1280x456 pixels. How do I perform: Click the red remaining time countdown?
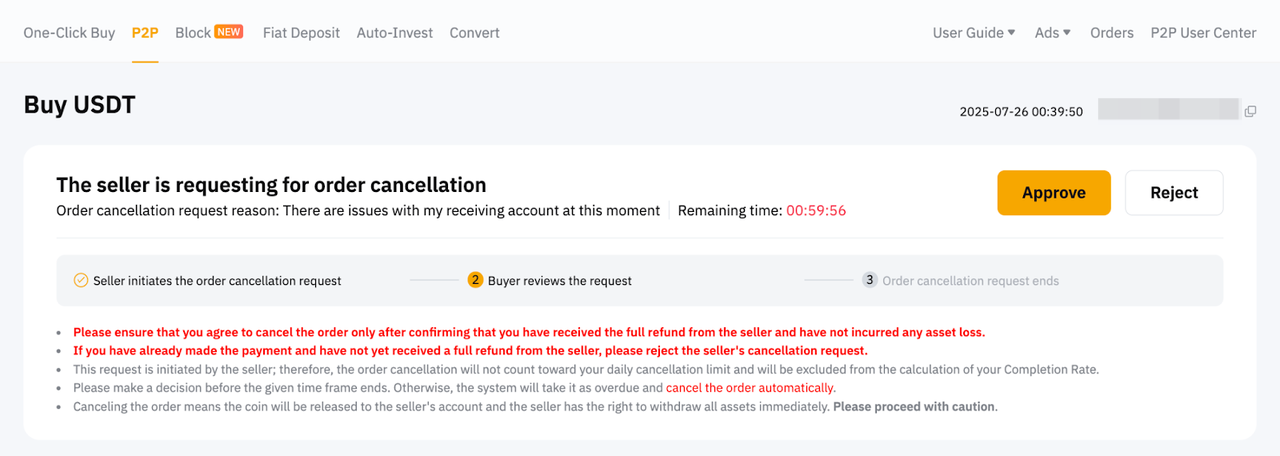point(816,211)
